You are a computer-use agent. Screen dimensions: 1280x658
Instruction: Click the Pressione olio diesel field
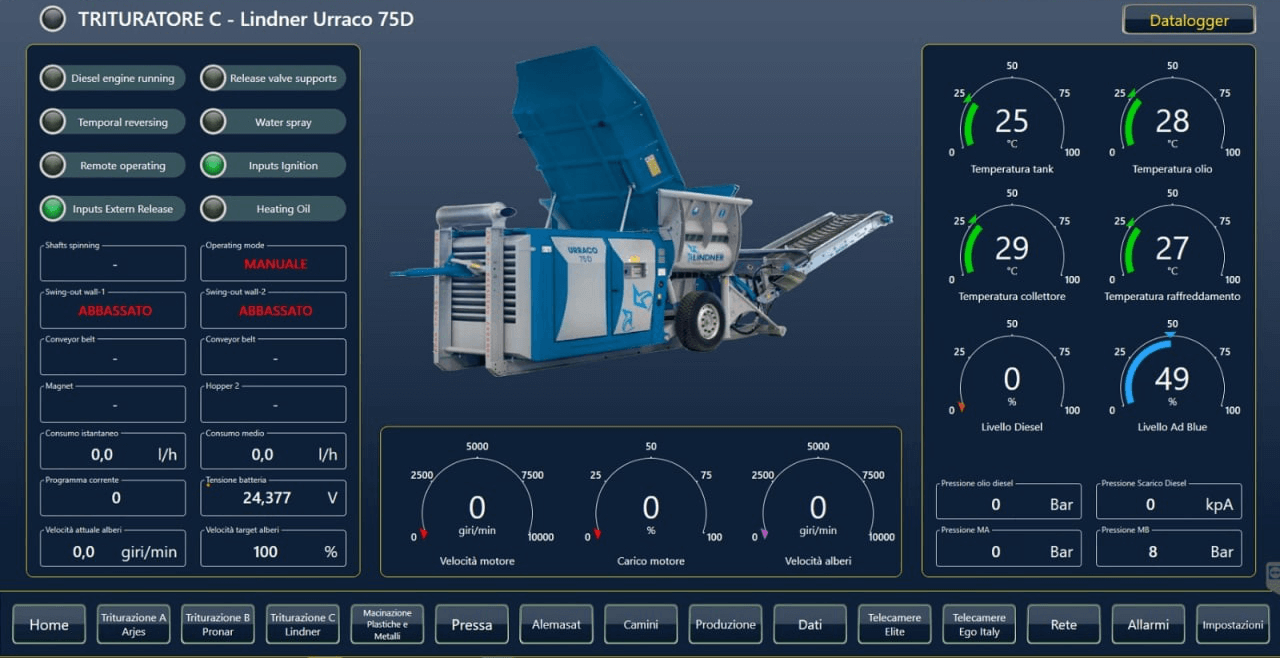tap(1008, 500)
